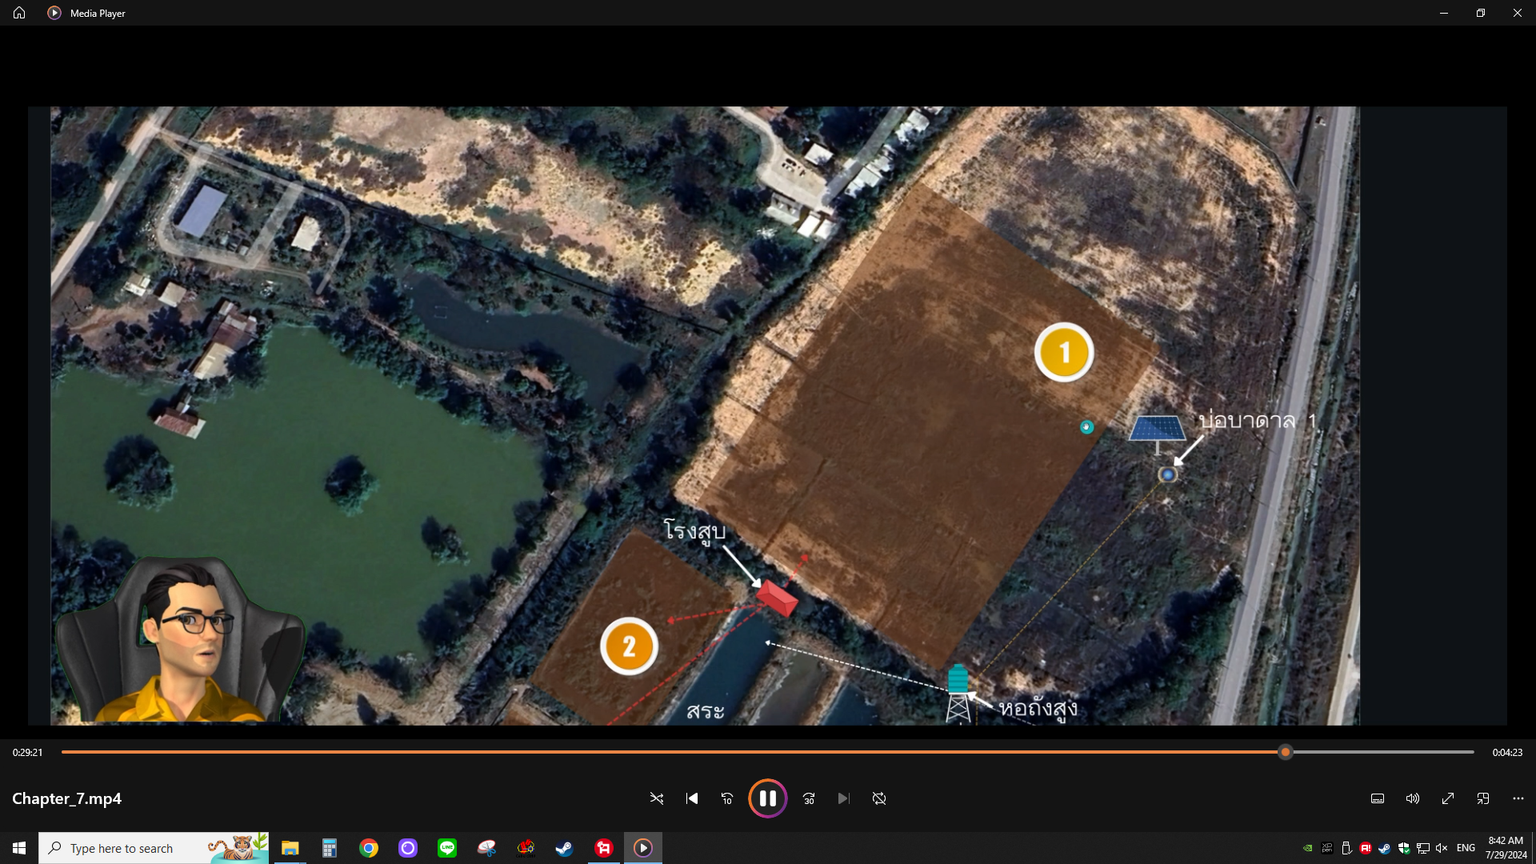Image resolution: width=1536 pixels, height=864 pixels.
Task: Open the volume control
Action: tap(1412, 798)
